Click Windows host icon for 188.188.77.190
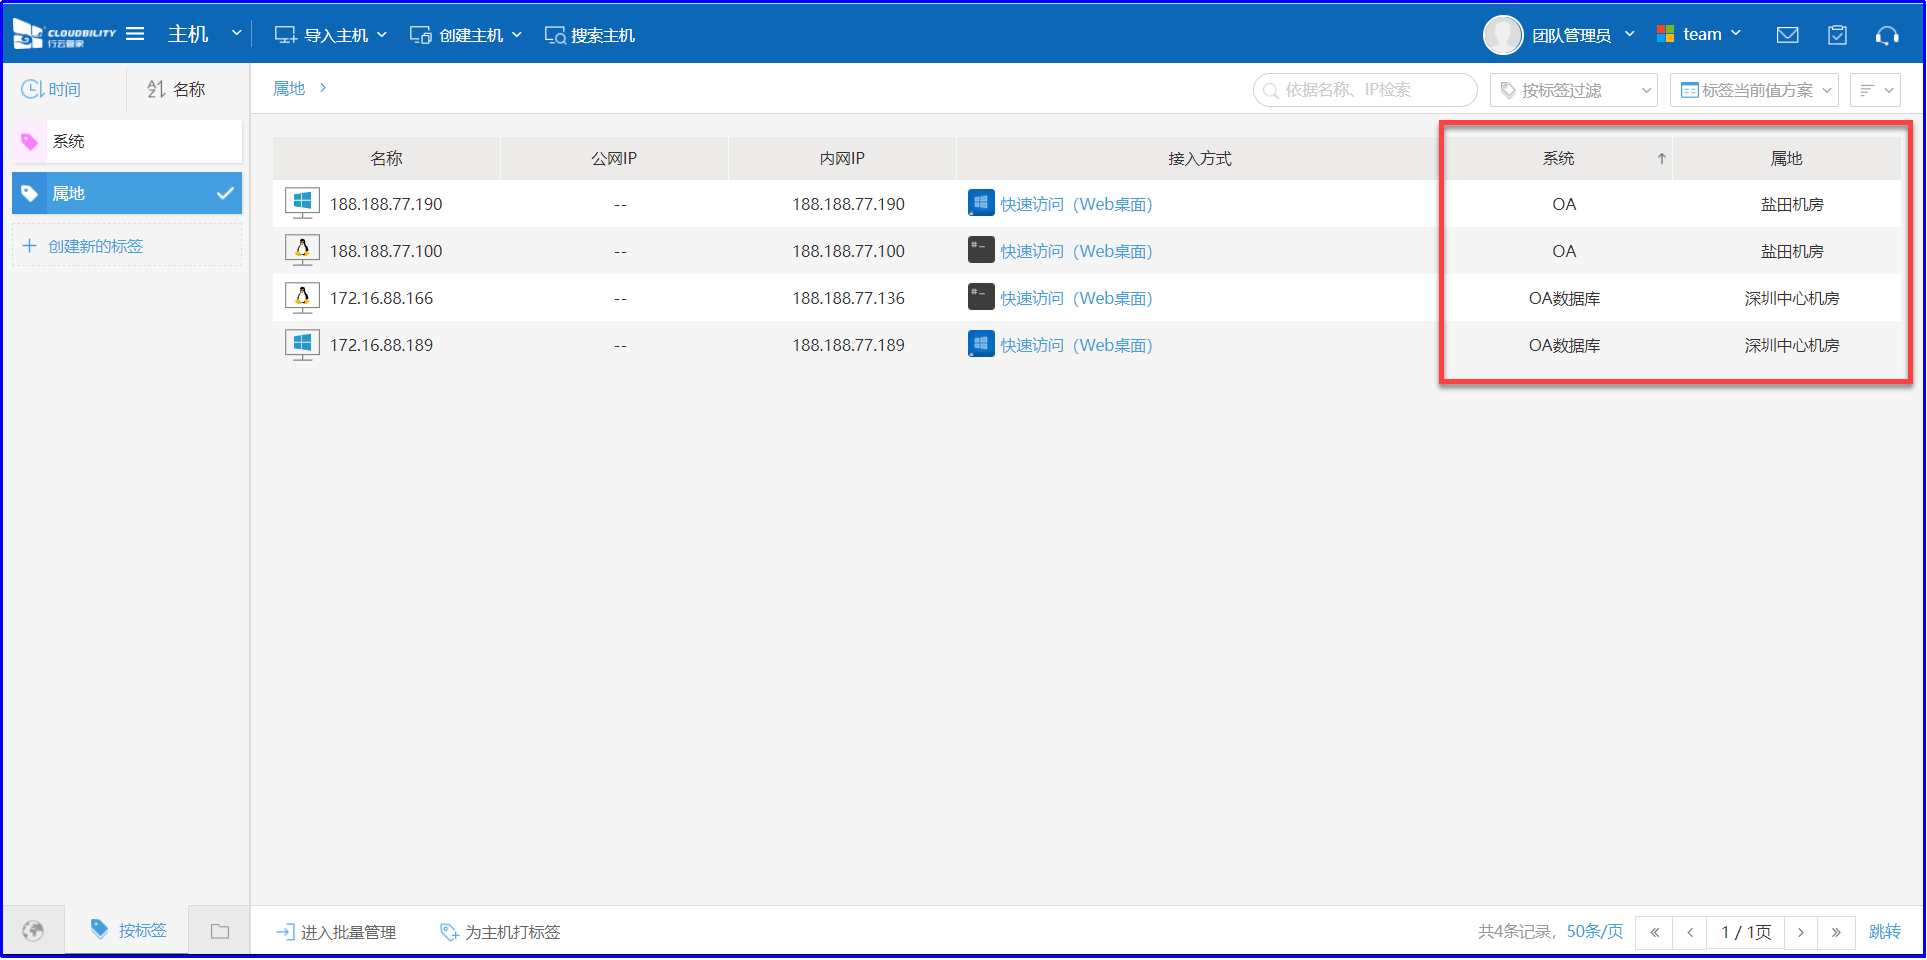The width and height of the screenshot is (1927, 960). 302,203
